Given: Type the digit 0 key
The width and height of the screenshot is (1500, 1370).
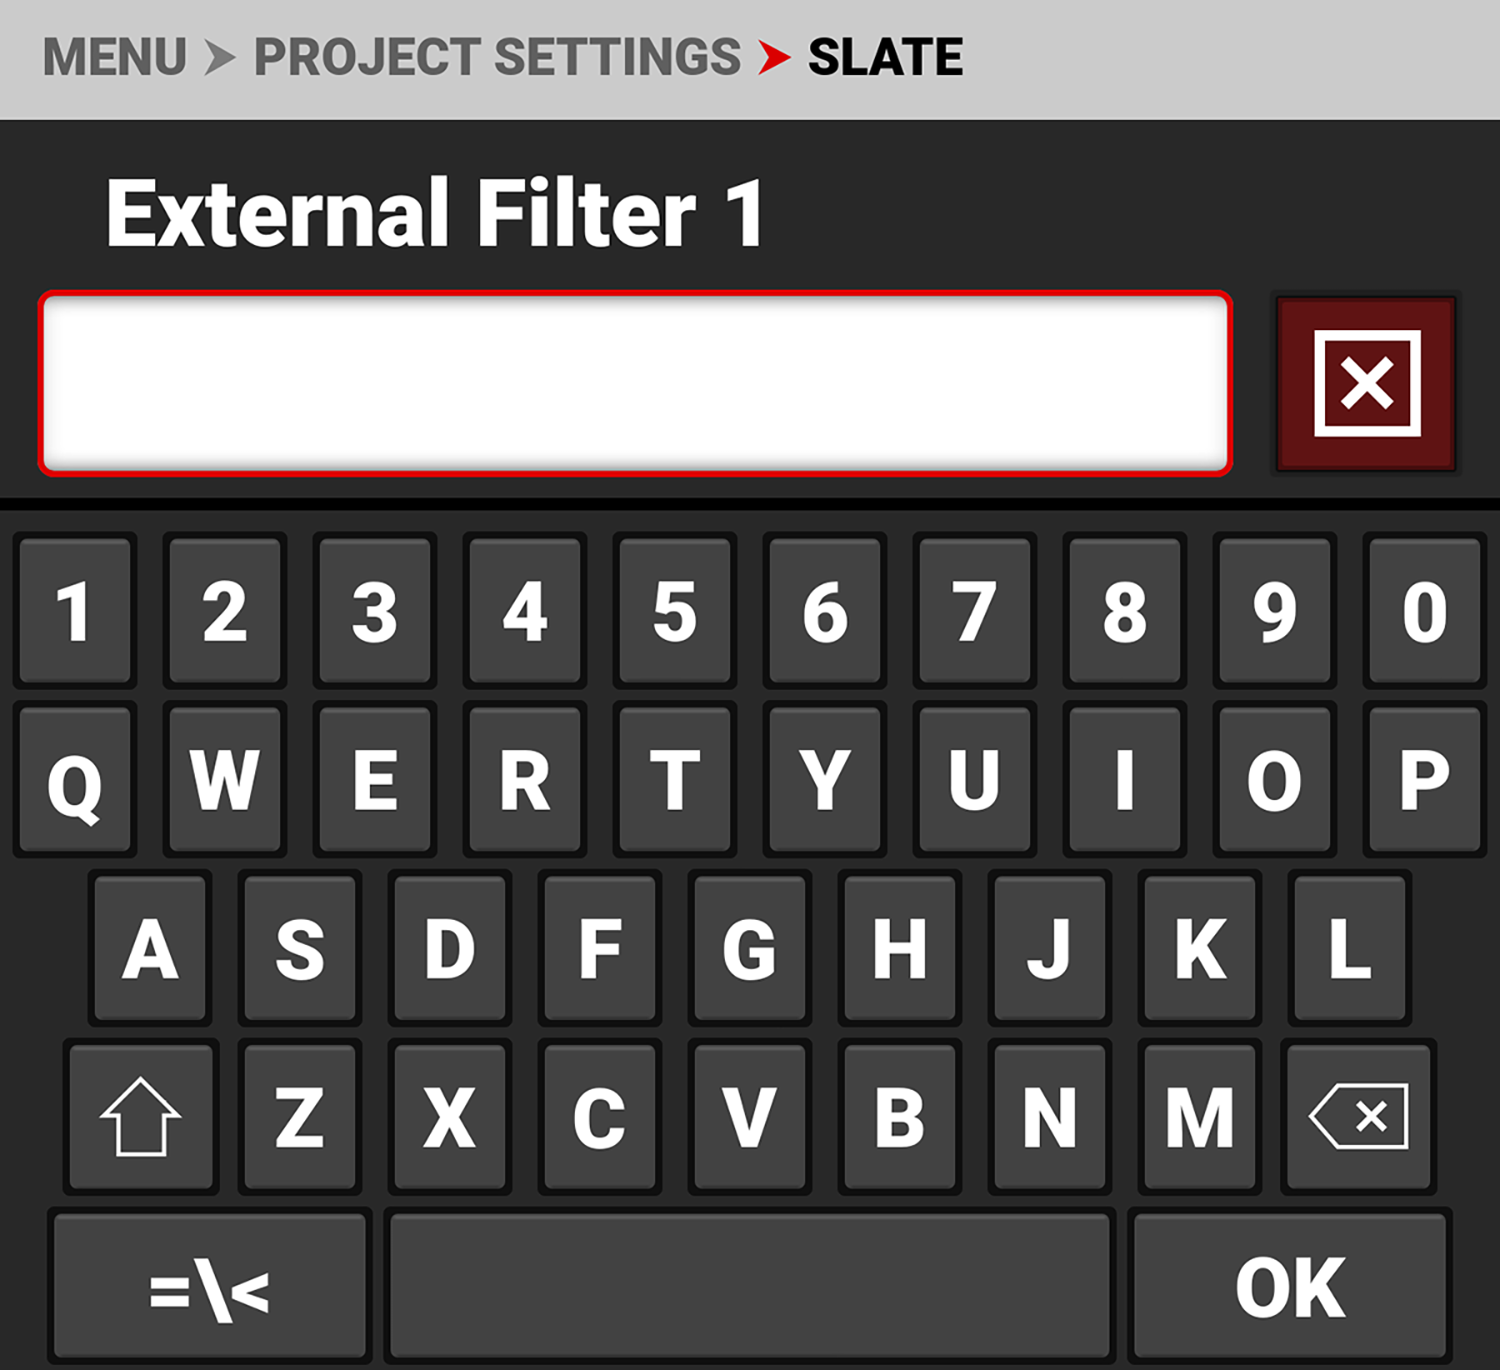Looking at the screenshot, I should [1424, 611].
